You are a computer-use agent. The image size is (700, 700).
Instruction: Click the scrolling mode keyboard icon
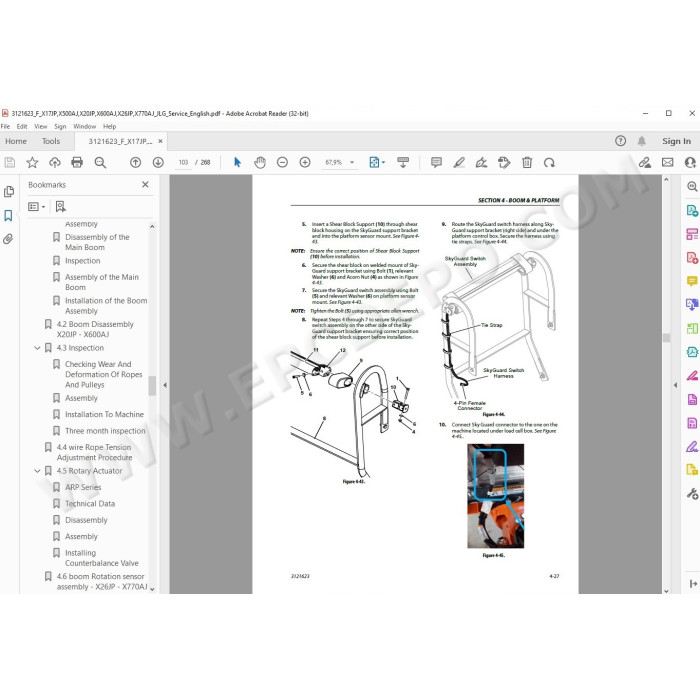pos(403,162)
